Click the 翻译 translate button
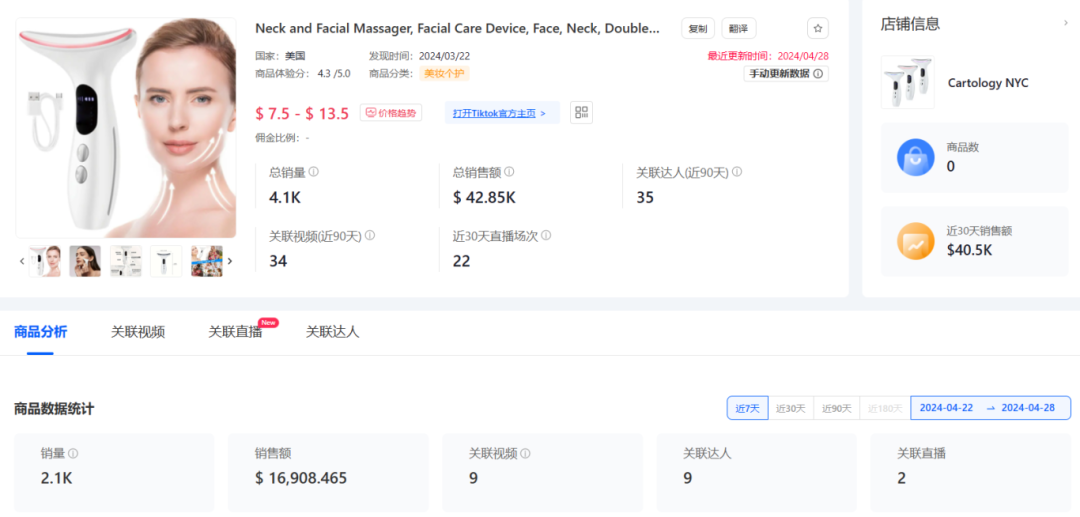The width and height of the screenshot is (1080, 517). click(738, 28)
